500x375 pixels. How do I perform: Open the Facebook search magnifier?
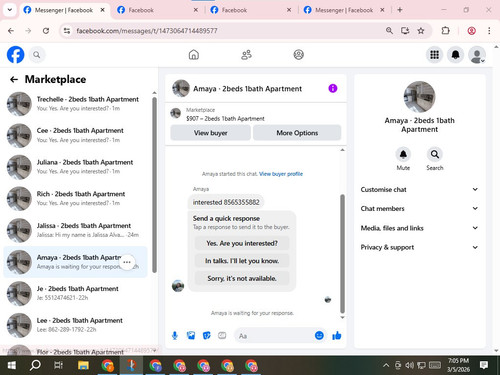click(x=37, y=55)
